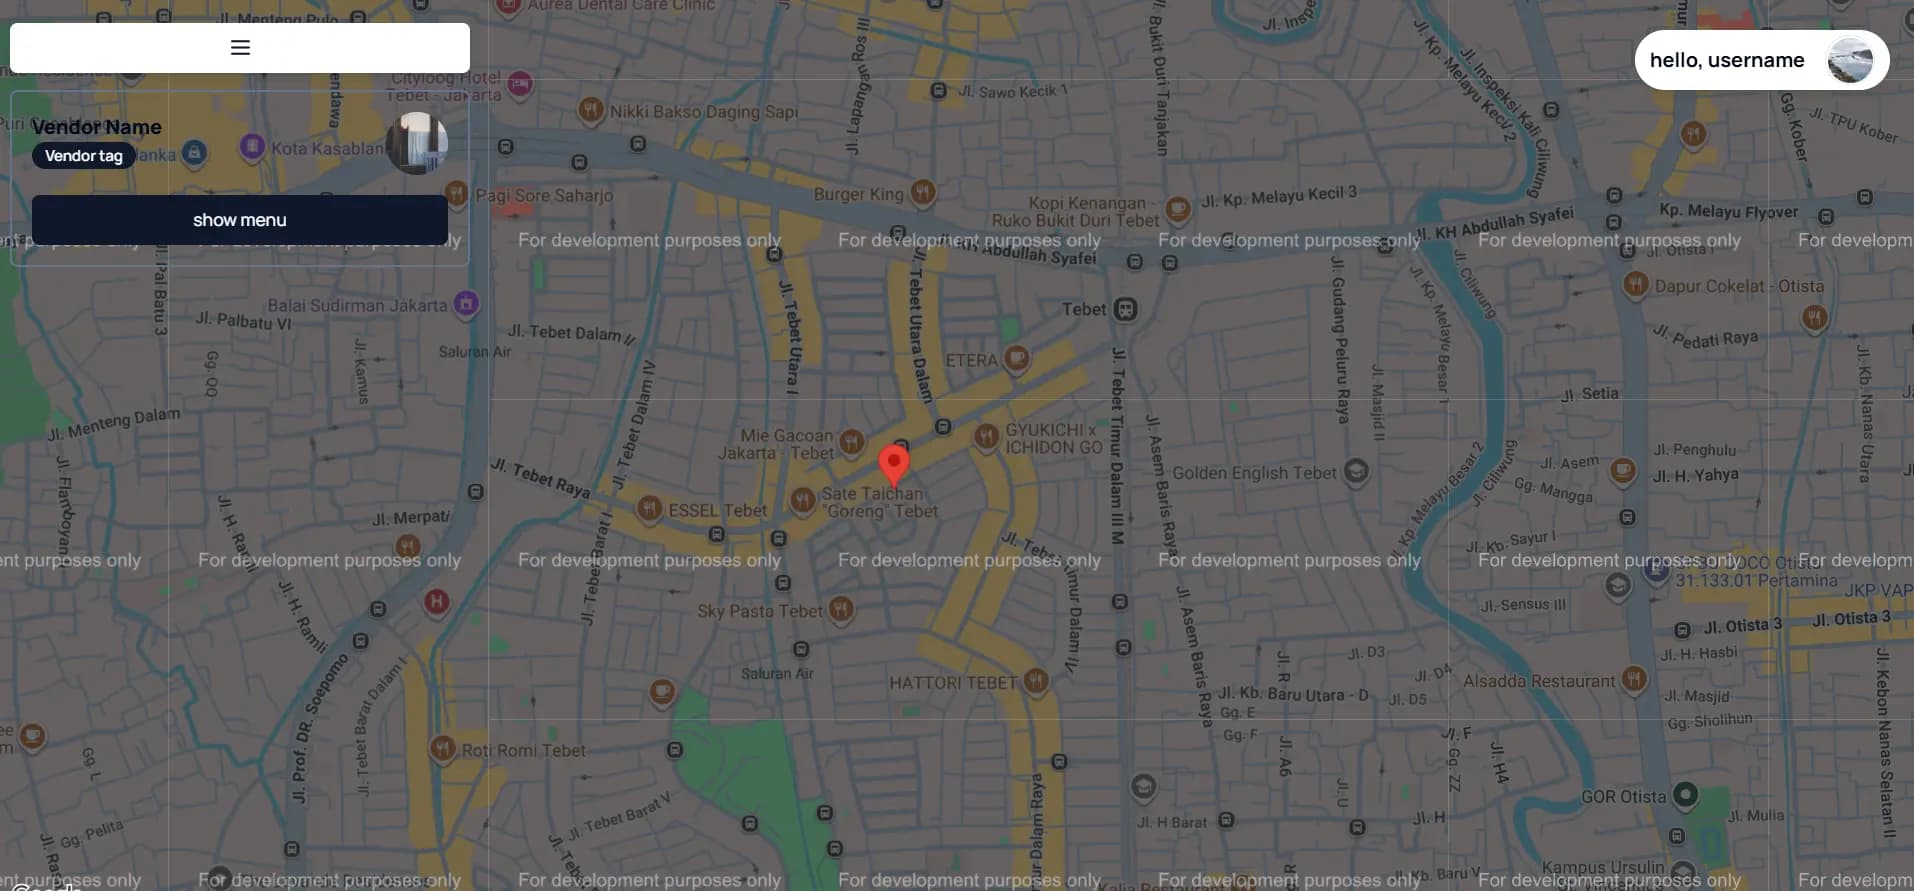Select the Kp. Melayu Flyover label
This screenshot has height=891, width=1914.
pos(1728,211)
